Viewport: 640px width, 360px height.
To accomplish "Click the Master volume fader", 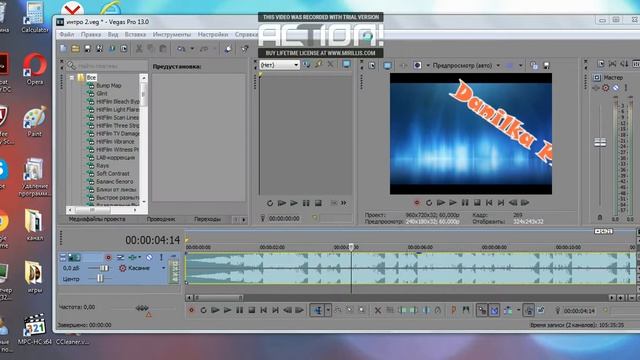I will [600, 142].
